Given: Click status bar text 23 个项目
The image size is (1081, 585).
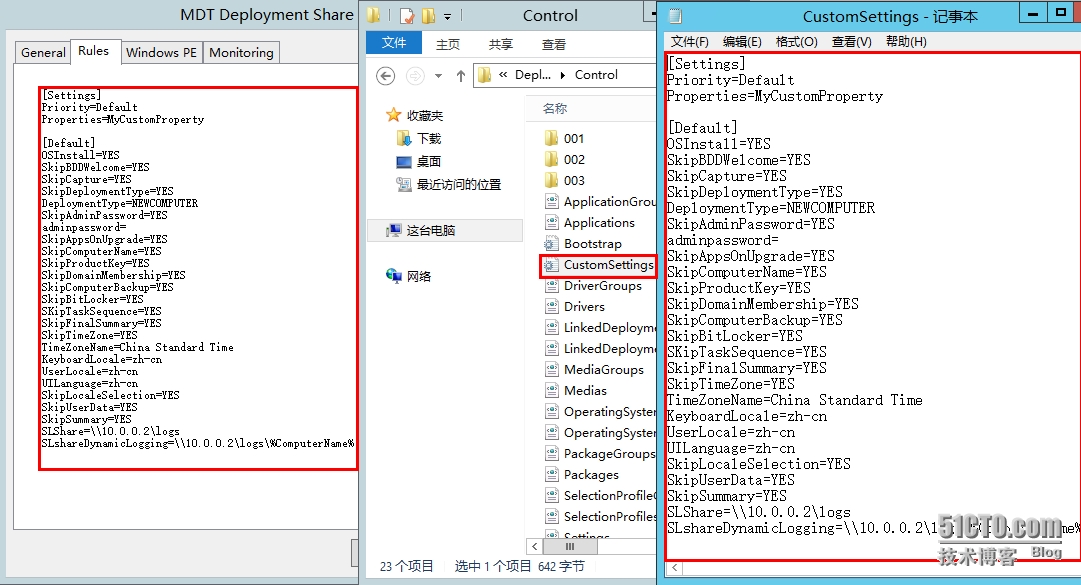Looking at the screenshot, I should (x=406, y=566).
